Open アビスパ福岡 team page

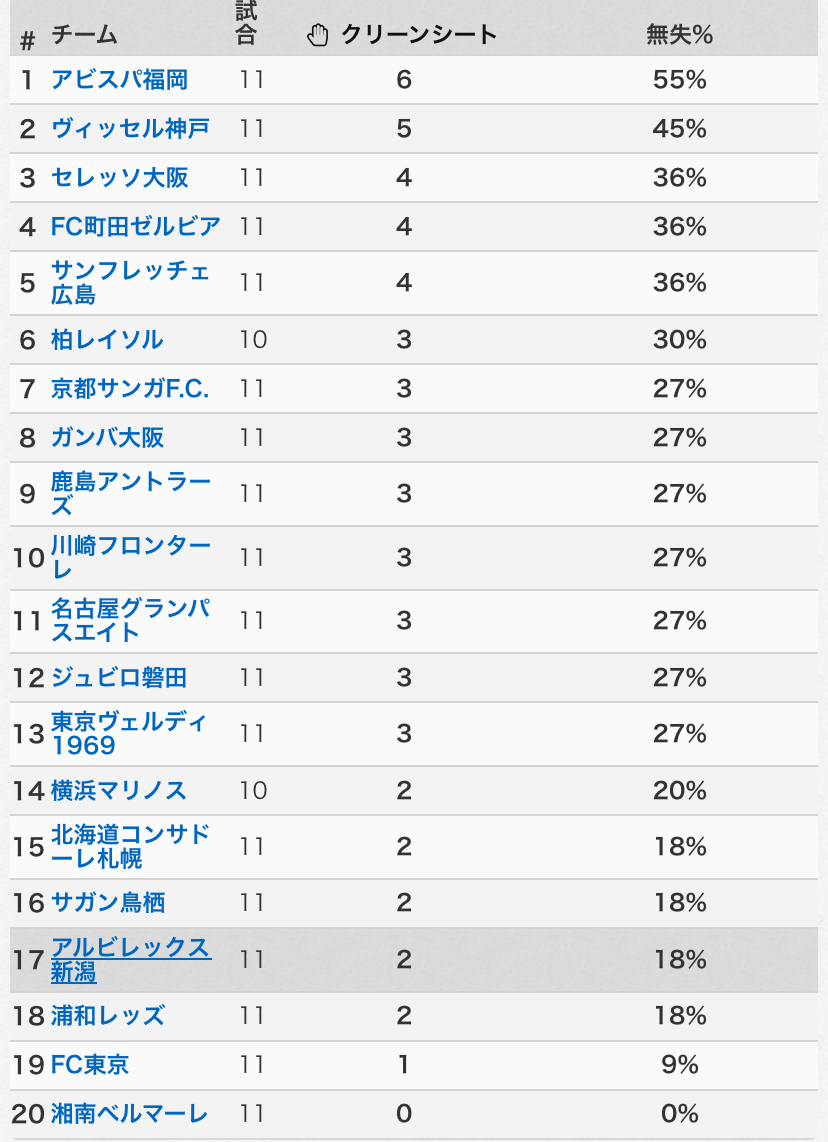[119, 79]
